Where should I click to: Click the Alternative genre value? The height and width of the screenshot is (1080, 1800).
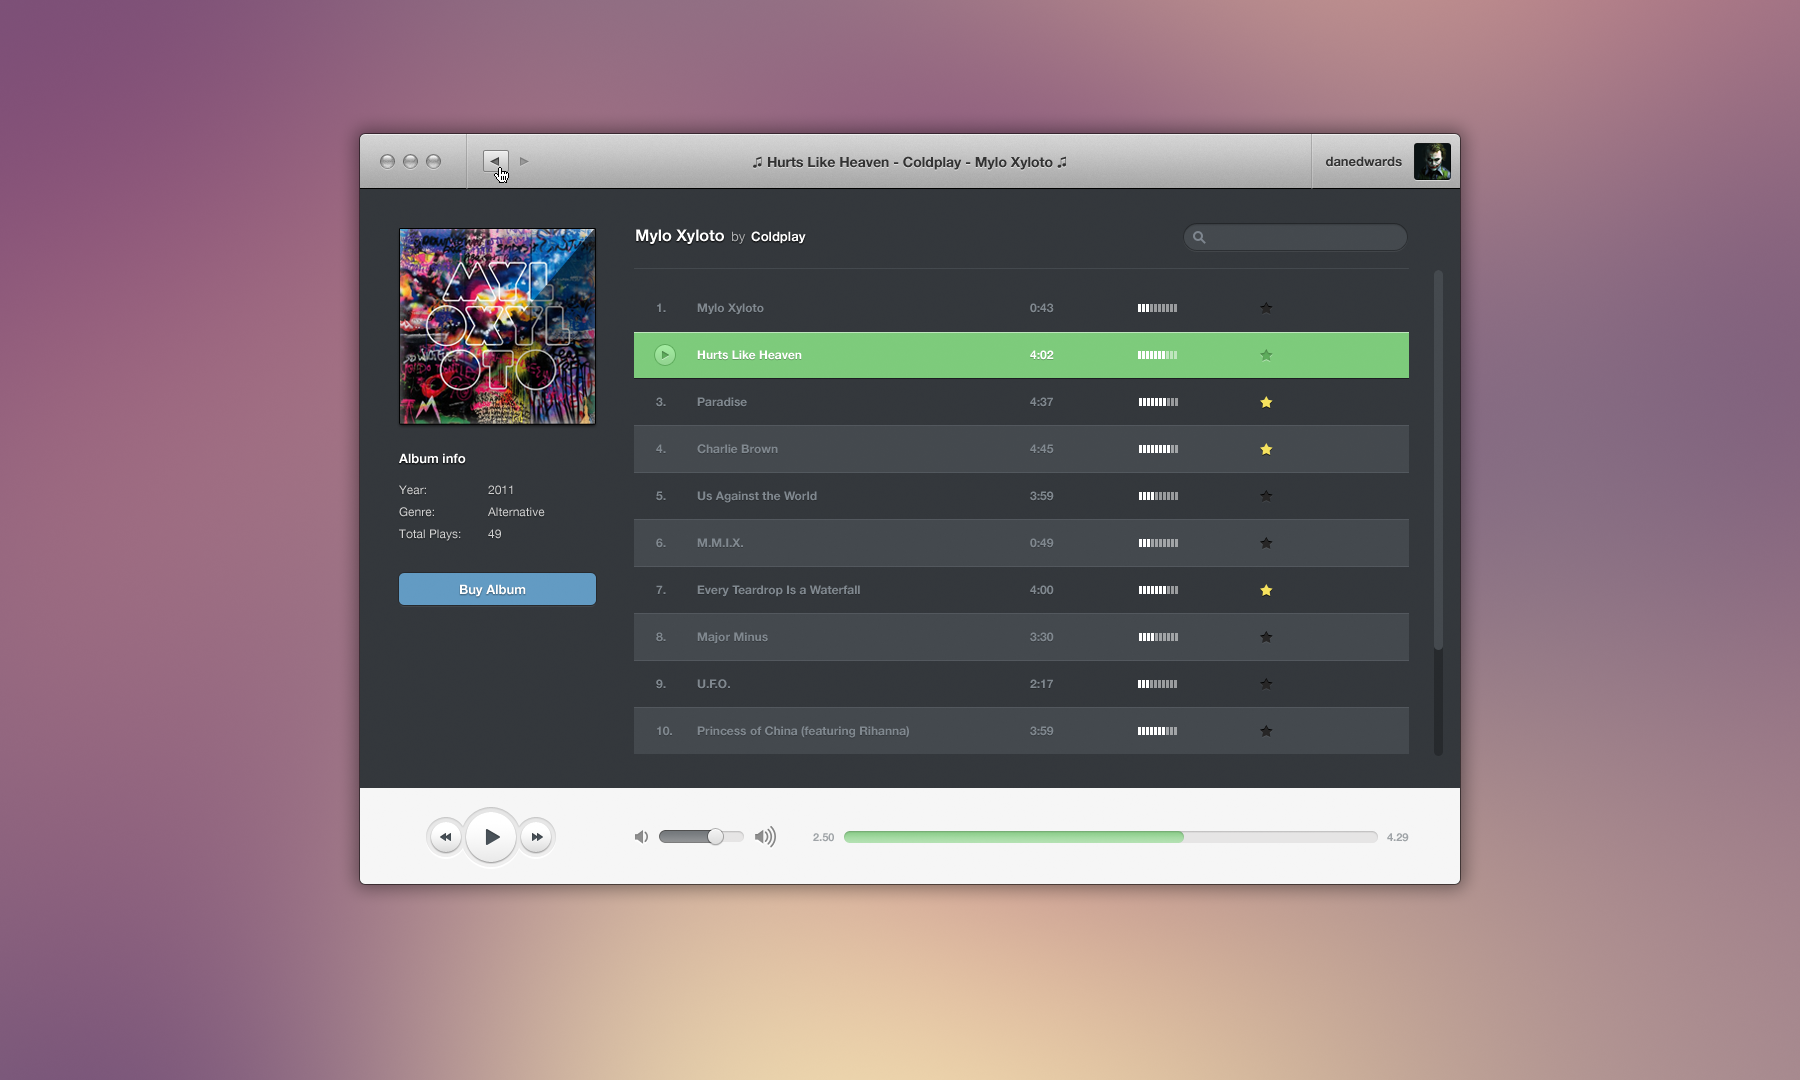[516, 512]
